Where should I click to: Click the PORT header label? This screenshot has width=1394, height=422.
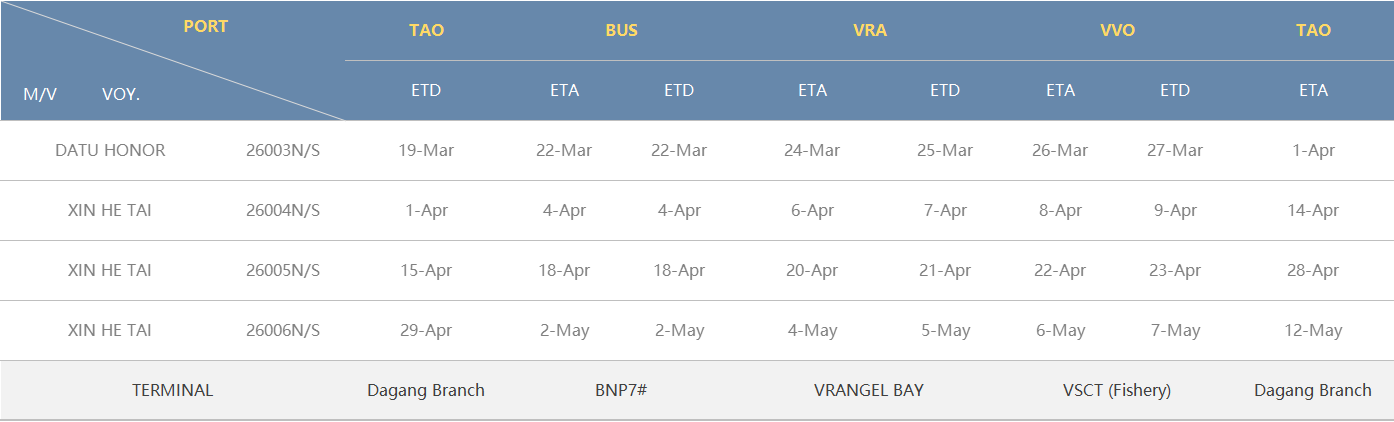tap(205, 26)
